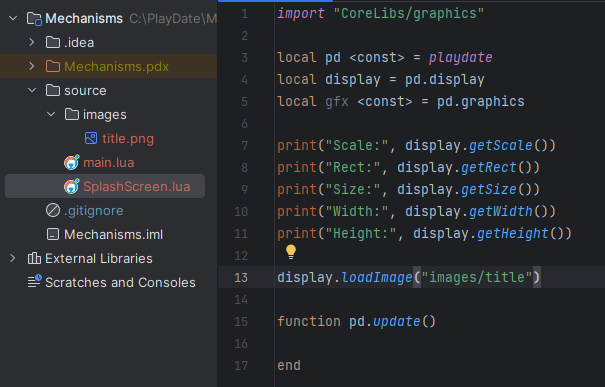
Task: Click getSize method call
Action: (488, 189)
